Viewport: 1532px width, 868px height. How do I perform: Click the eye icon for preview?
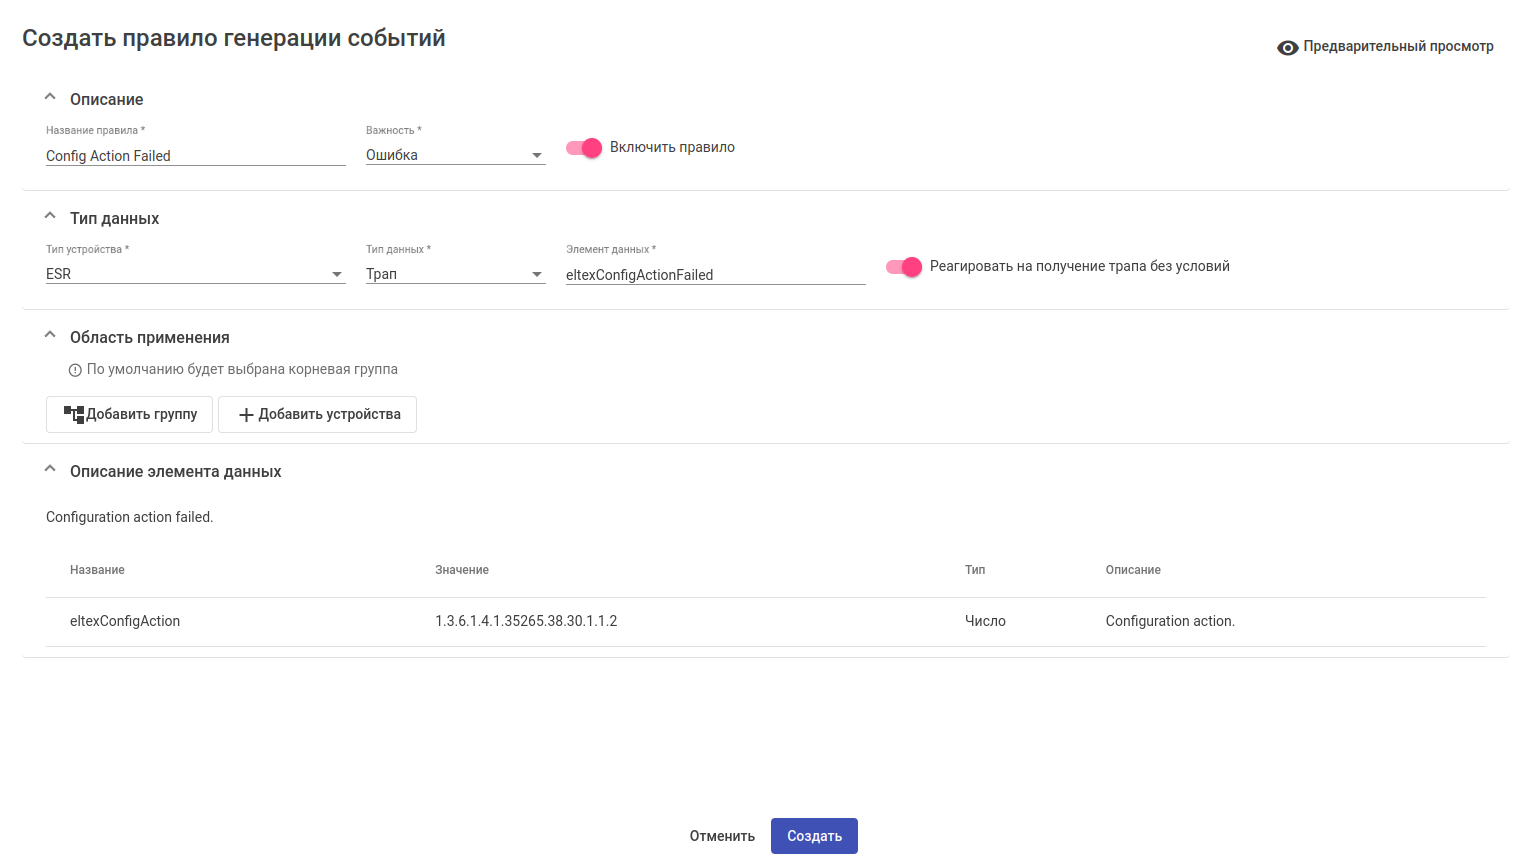tap(1287, 48)
